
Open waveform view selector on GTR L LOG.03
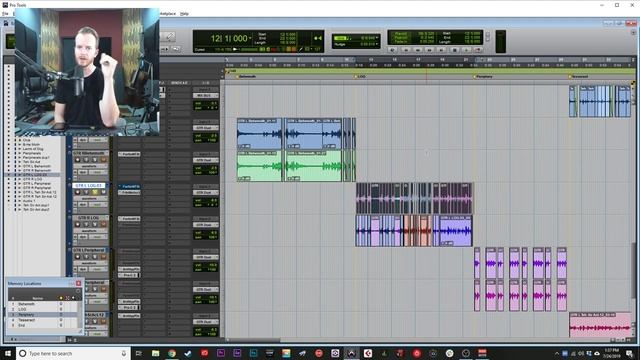[90, 198]
